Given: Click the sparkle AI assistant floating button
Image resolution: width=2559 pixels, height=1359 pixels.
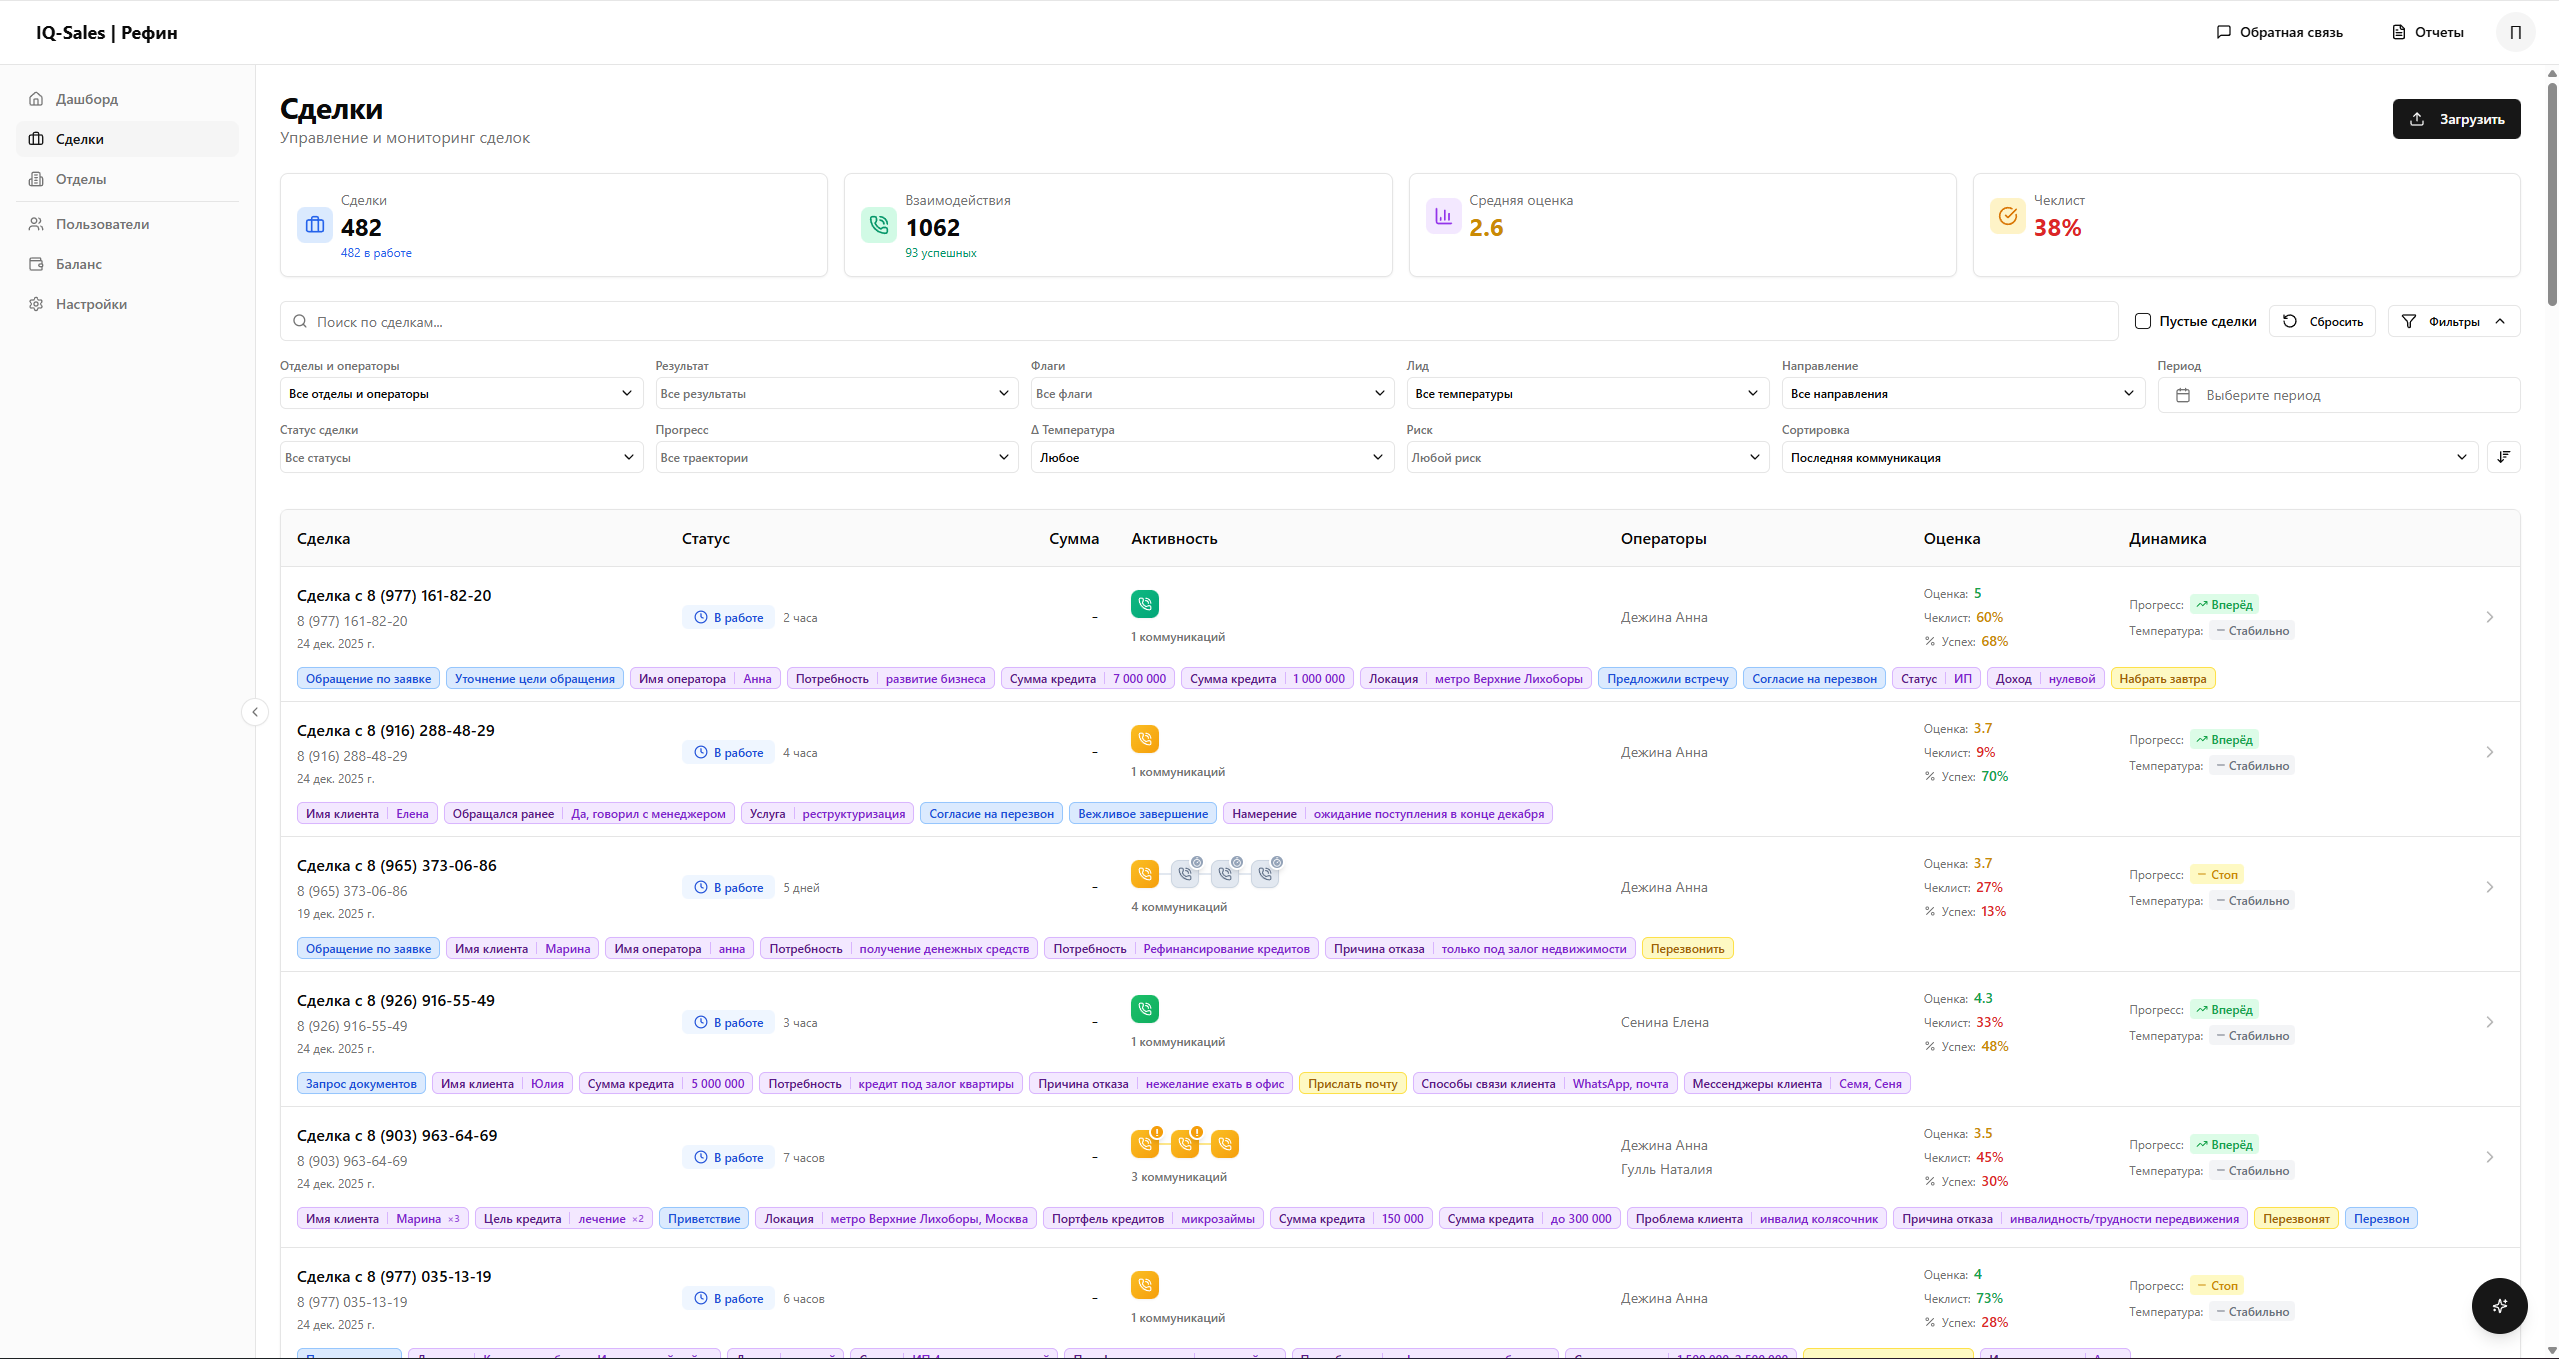Looking at the screenshot, I should click(x=2499, y=1305).
